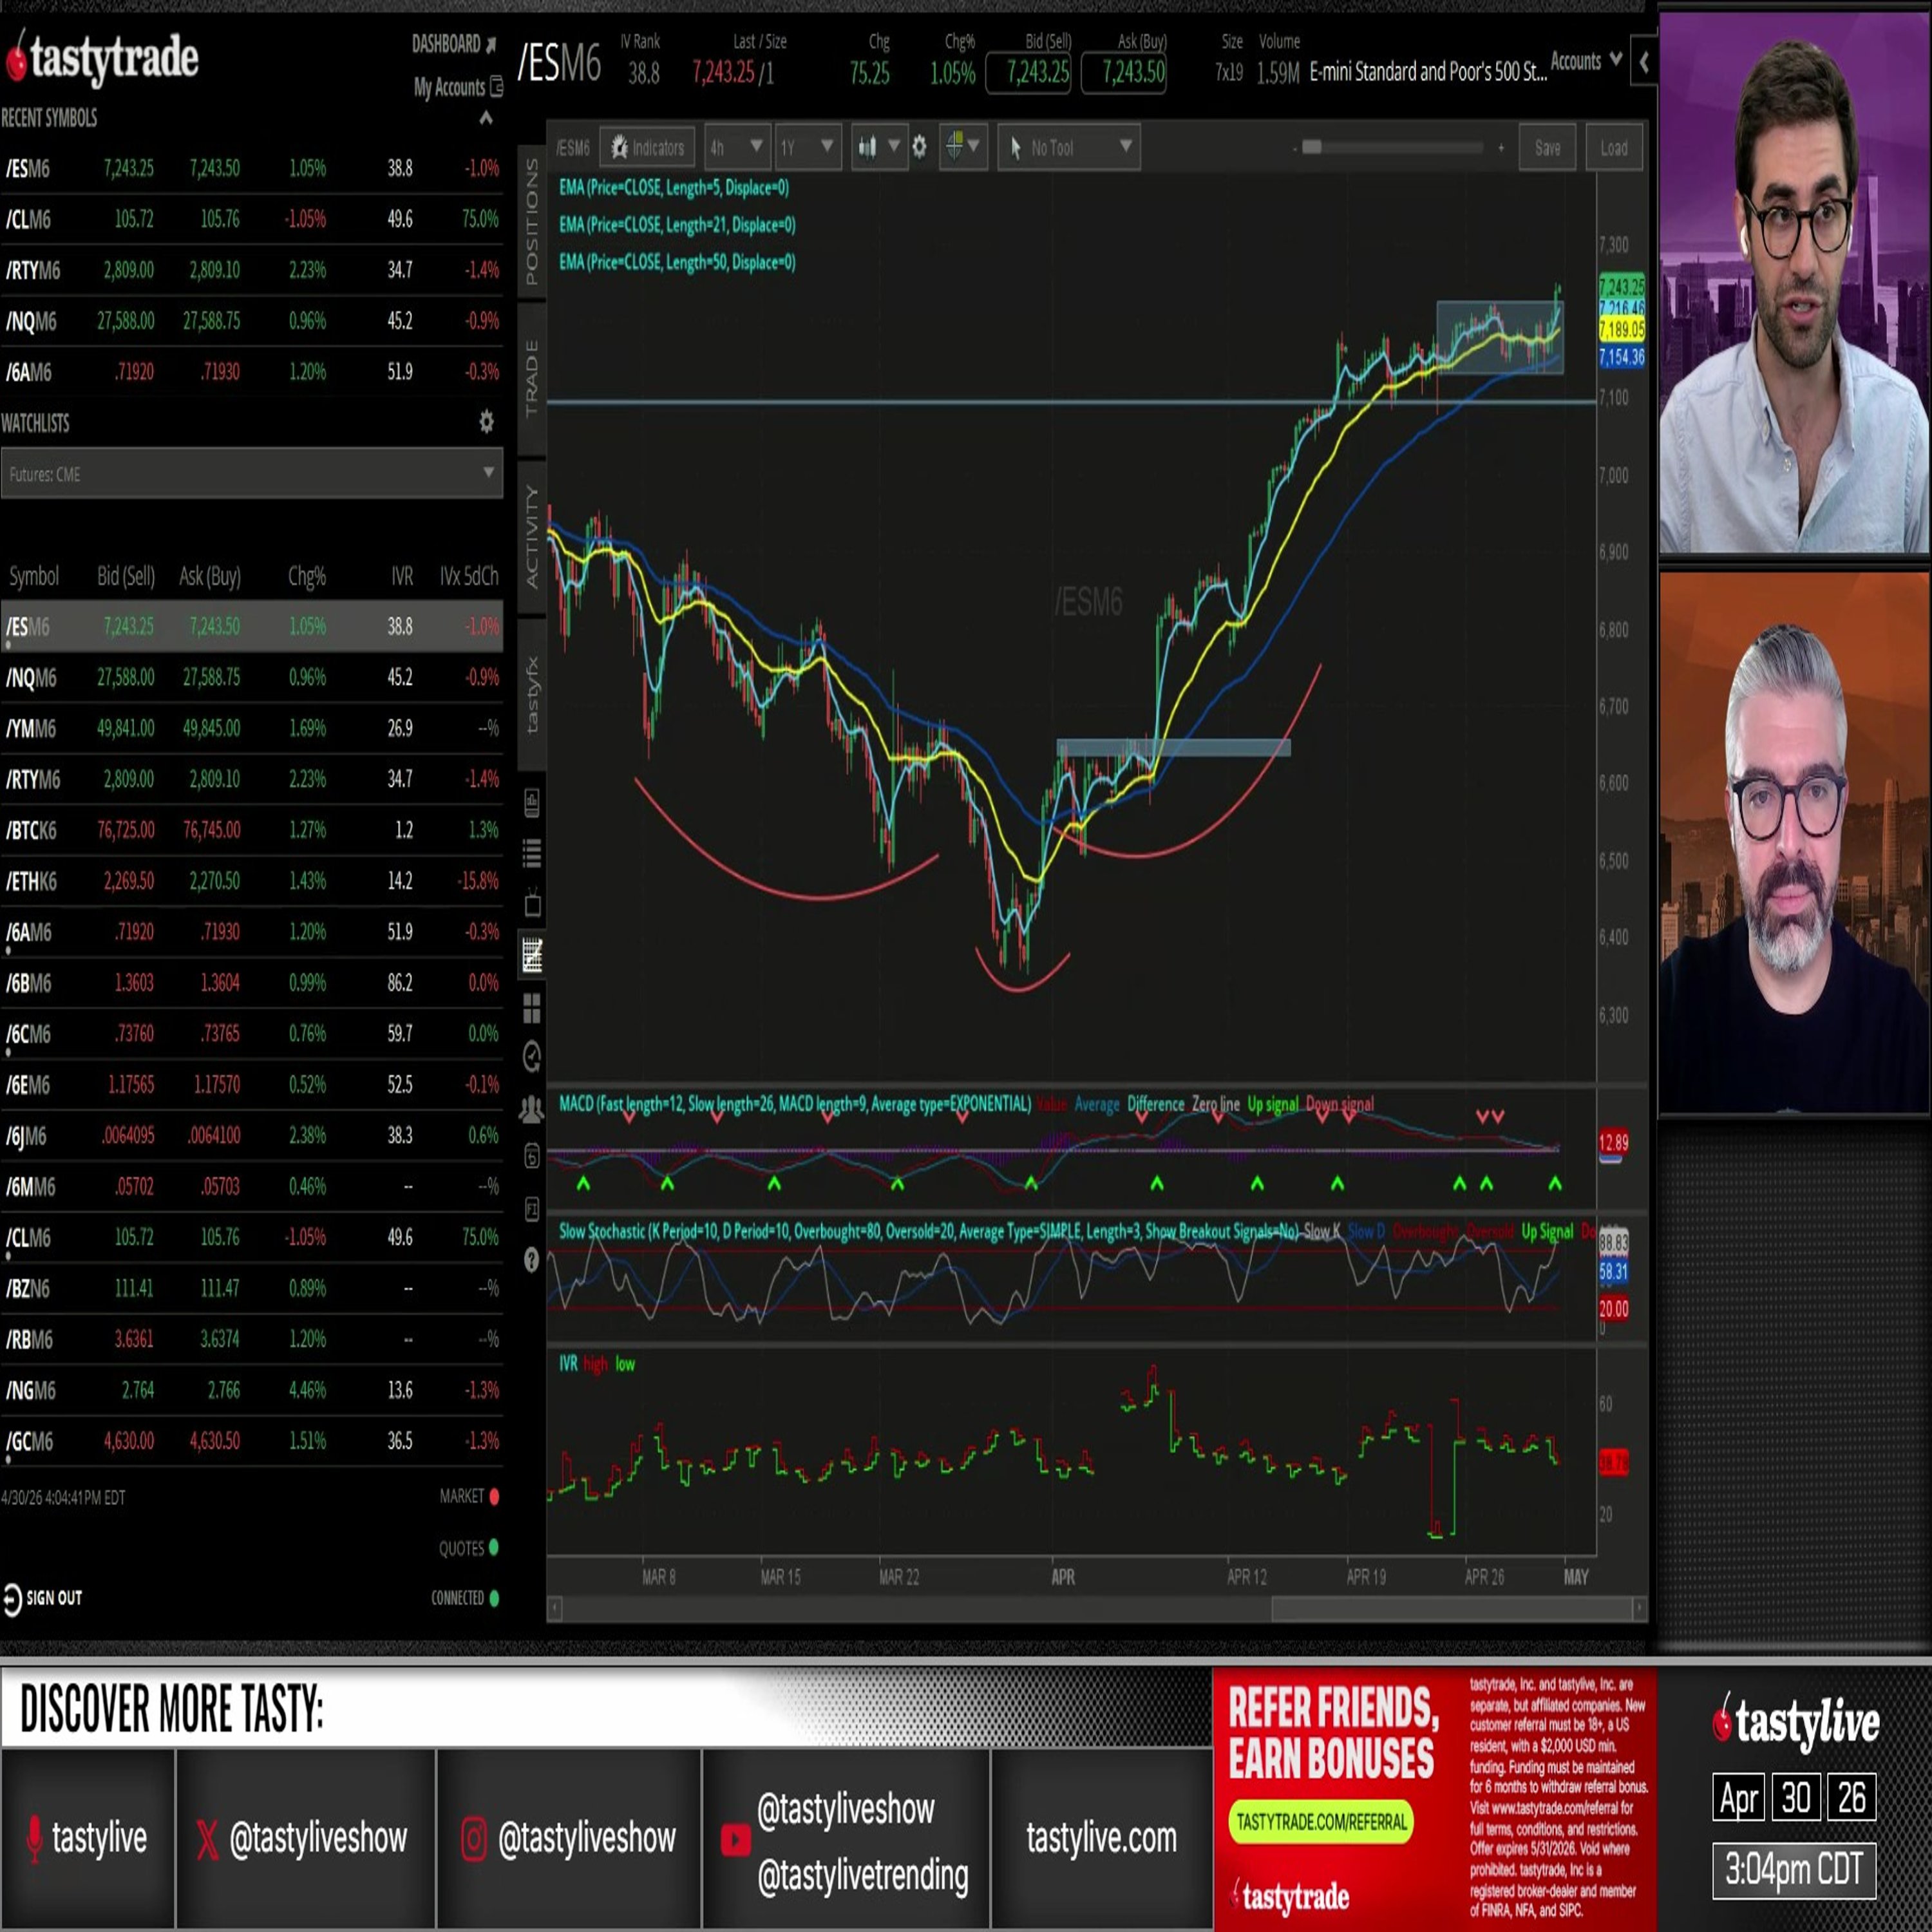Open My Accounts
Screen dimensions: 1932x1932
[449, 87]
